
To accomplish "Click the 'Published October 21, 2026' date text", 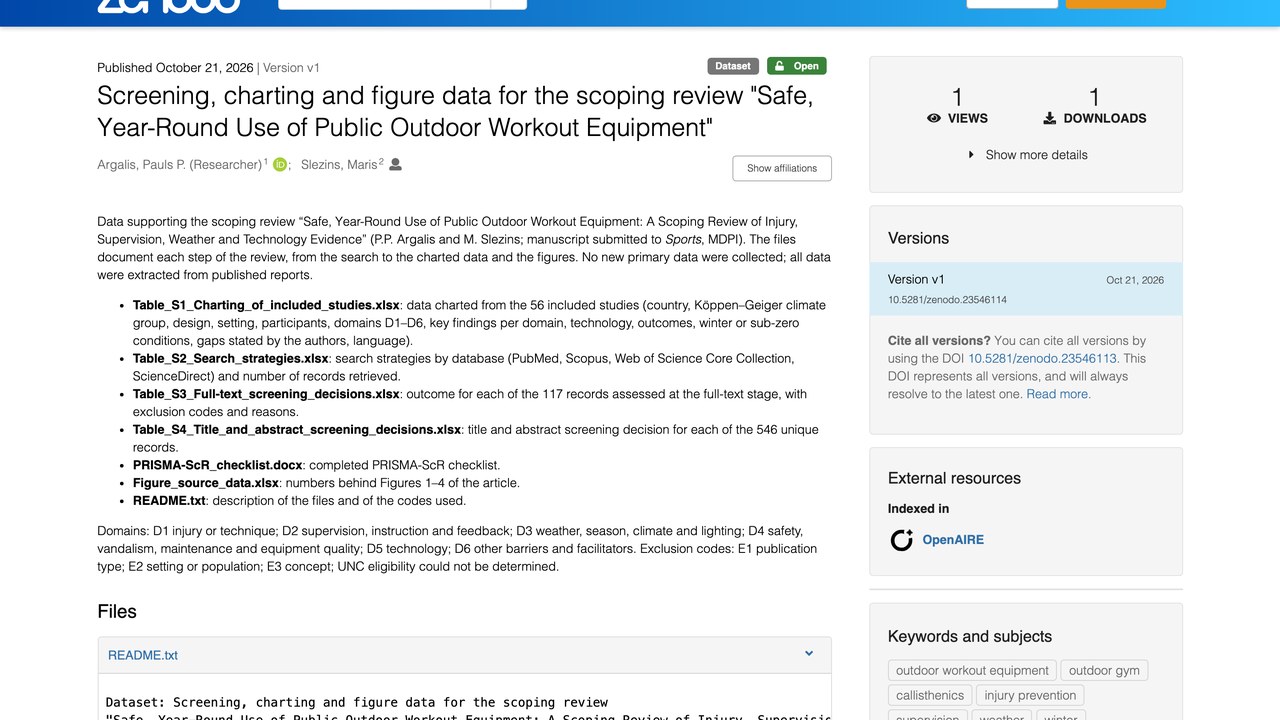I will 175,68.
